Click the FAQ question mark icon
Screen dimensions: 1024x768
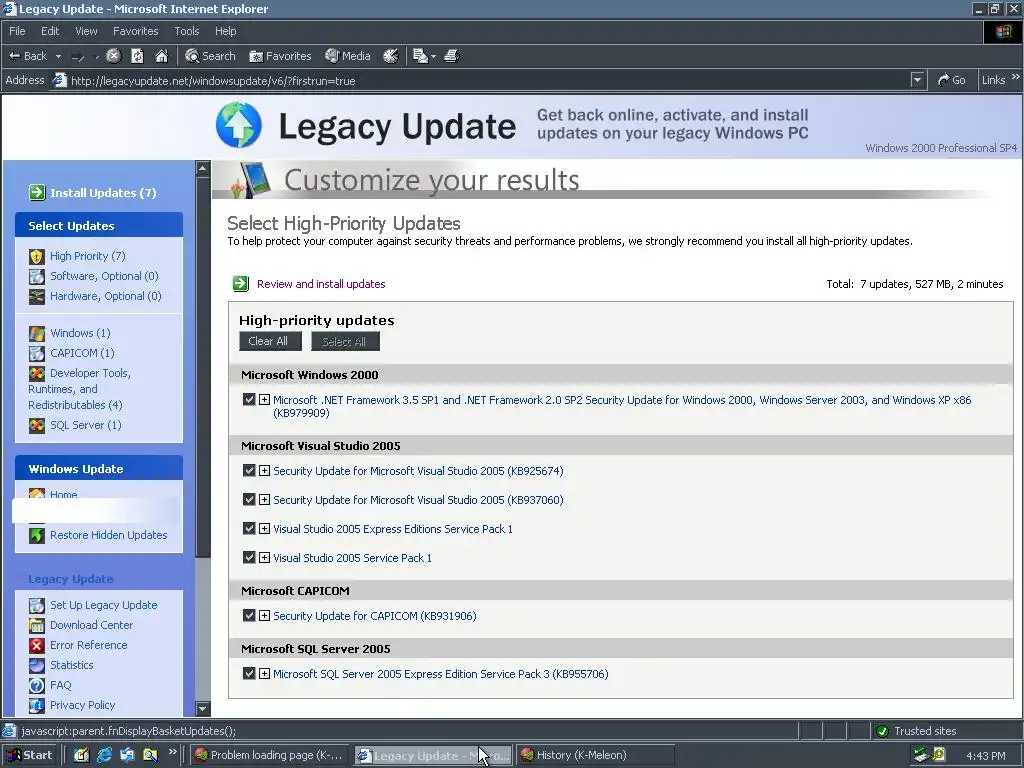point(37,686)
